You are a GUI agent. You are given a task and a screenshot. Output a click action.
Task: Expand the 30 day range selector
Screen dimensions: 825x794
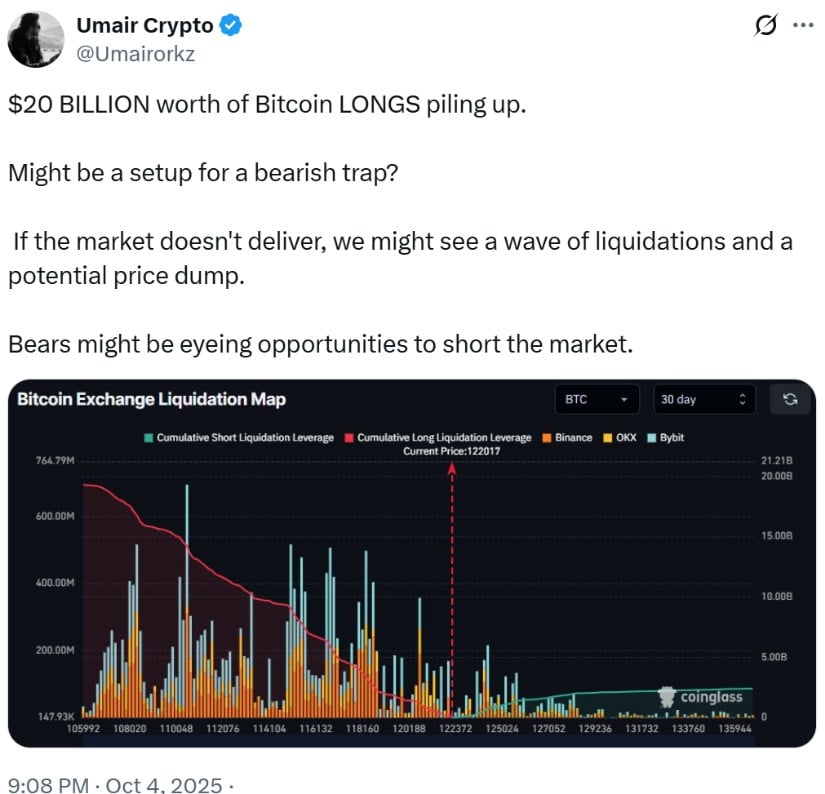(x=701, y=399)
